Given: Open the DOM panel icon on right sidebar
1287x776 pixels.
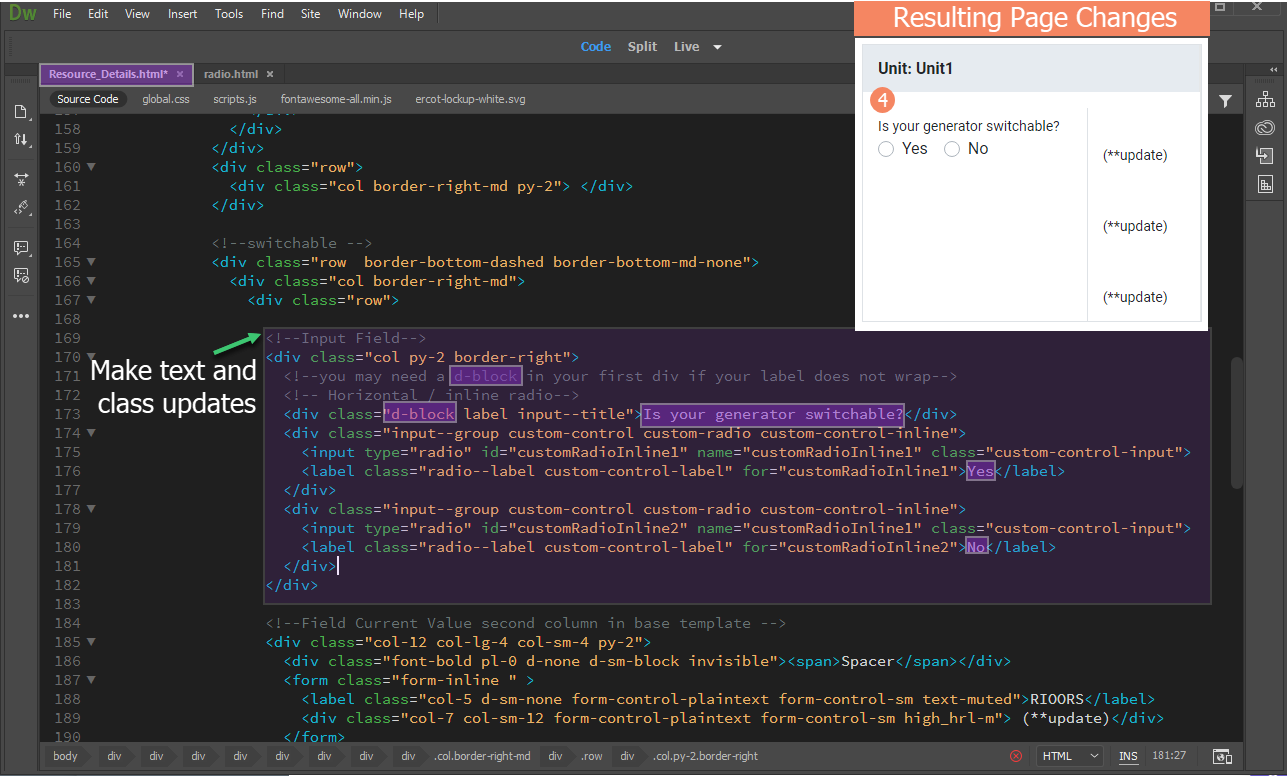Looking at the screenshot, I should [x=1265, y=98].
